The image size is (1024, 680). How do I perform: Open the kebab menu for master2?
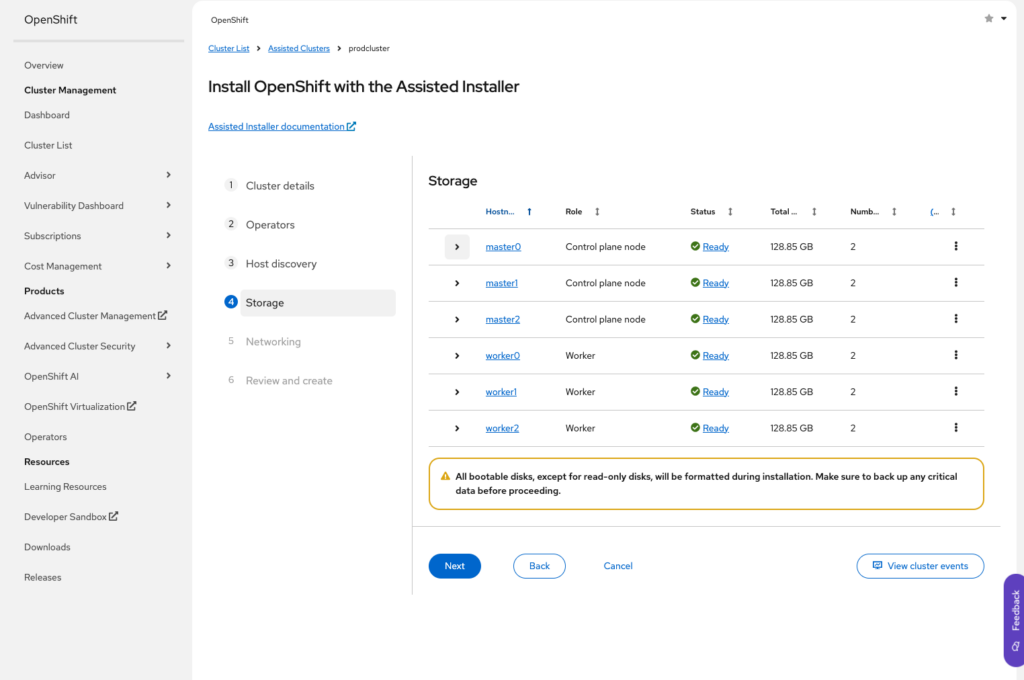[956, 319]
